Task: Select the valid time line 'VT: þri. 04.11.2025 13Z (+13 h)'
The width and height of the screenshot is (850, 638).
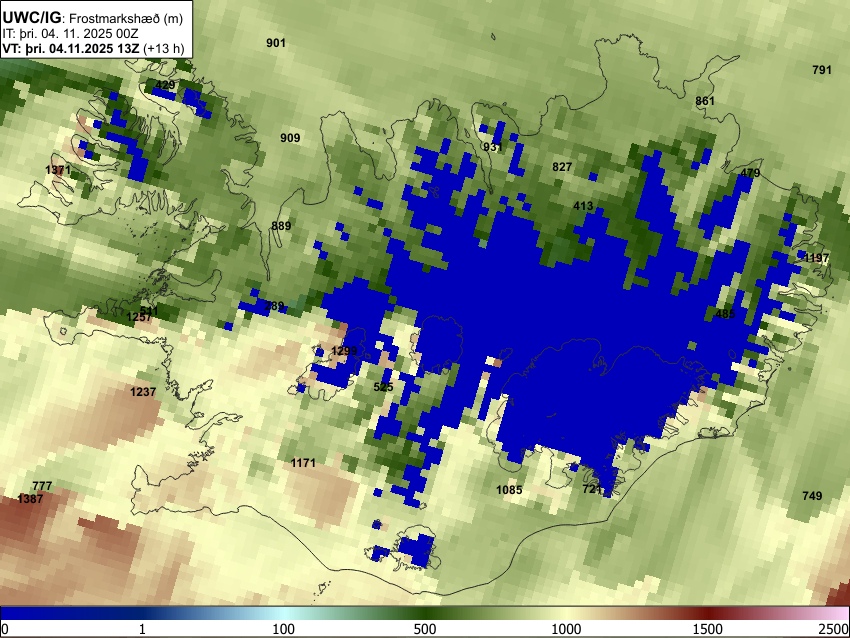Action: (93, 48)
